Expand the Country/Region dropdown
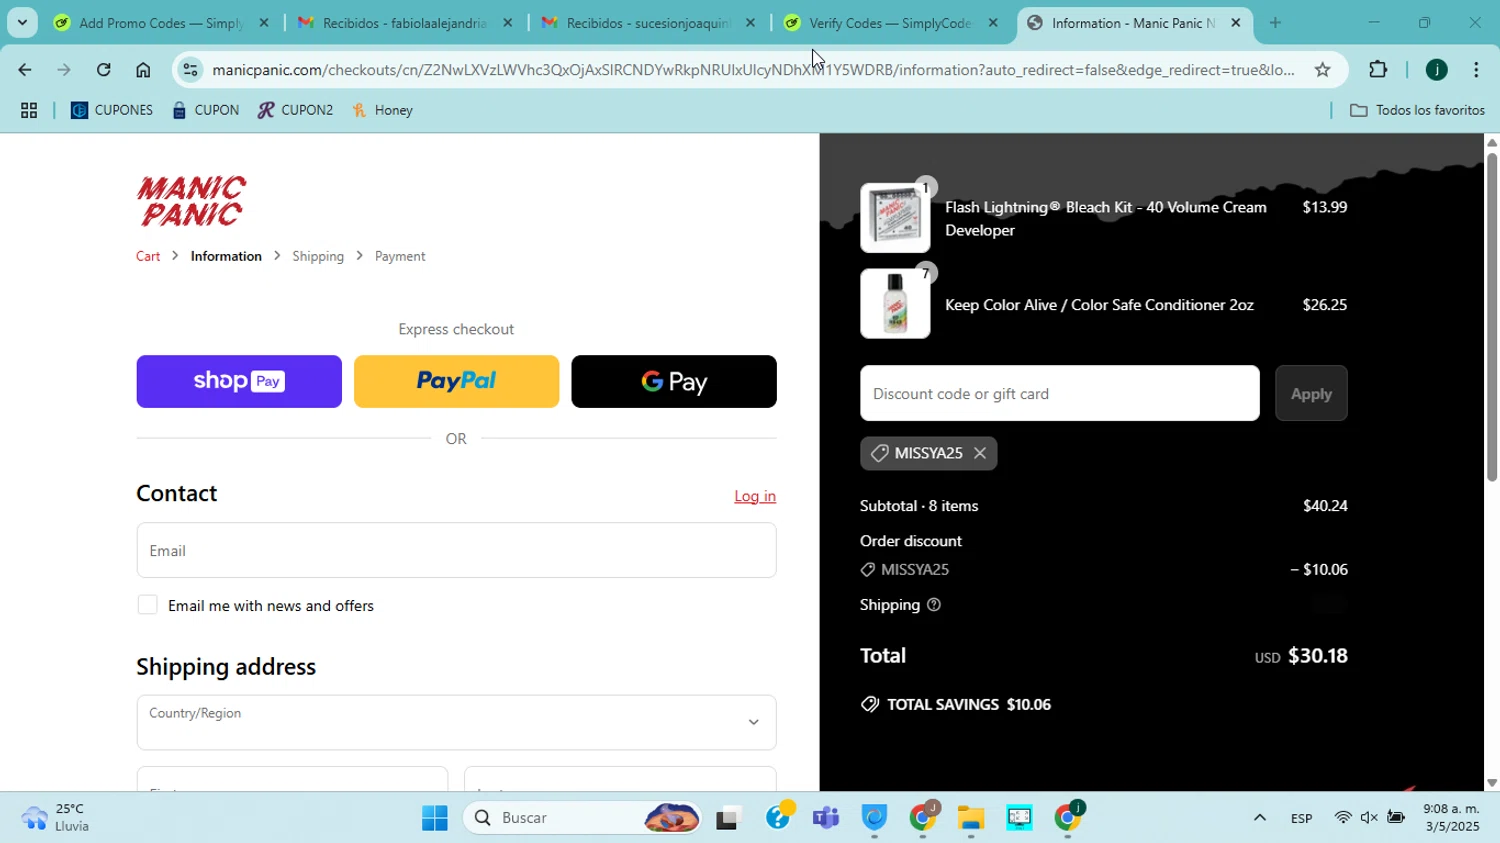1500x843 pixels. coord(456,722)
